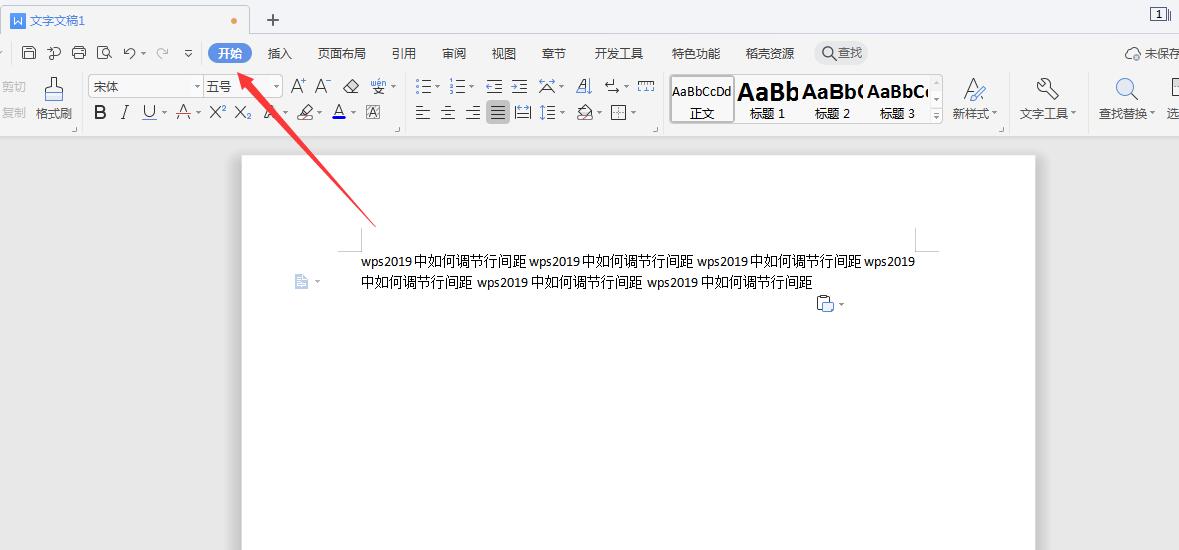
Task: Switch to the 插入 (Insert) tab
Action: [280, 53]
